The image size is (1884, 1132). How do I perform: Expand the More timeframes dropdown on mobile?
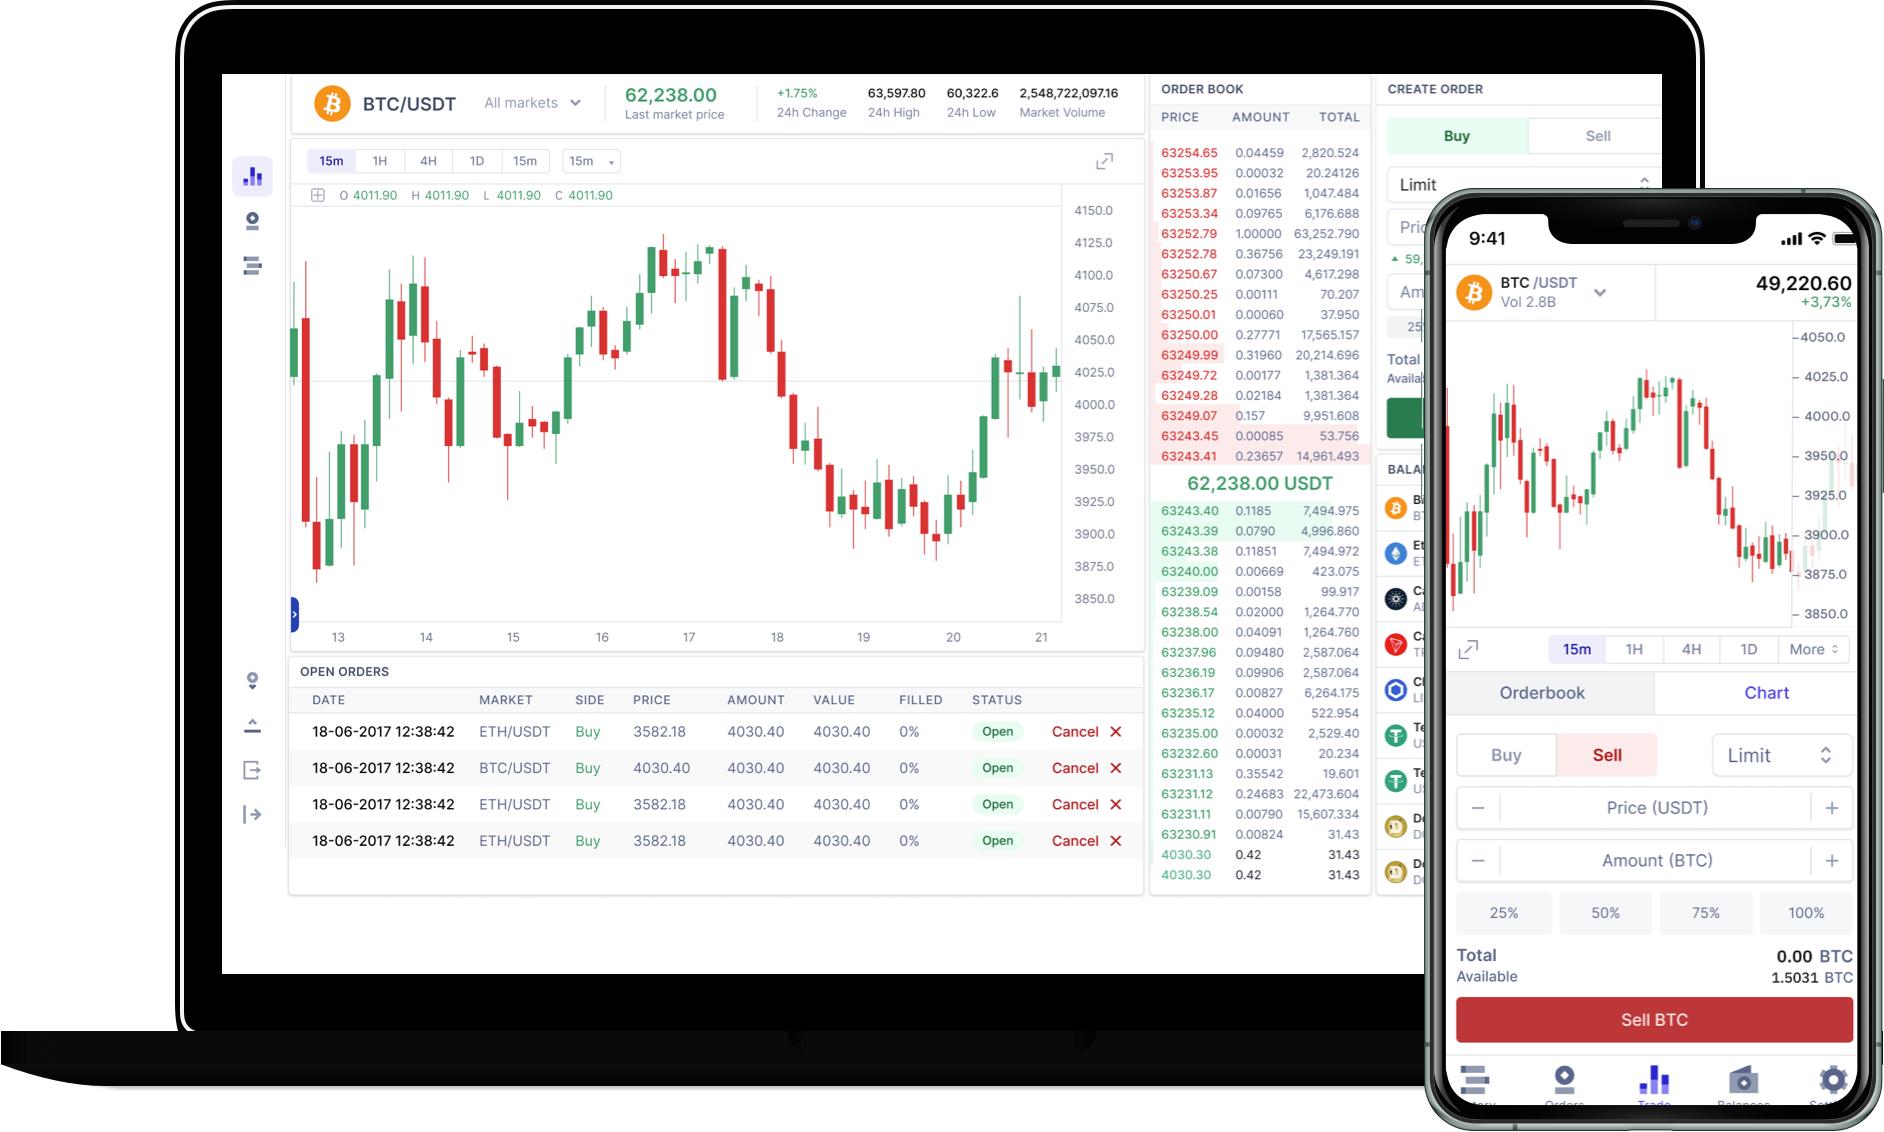click(x=1813, y=650)
